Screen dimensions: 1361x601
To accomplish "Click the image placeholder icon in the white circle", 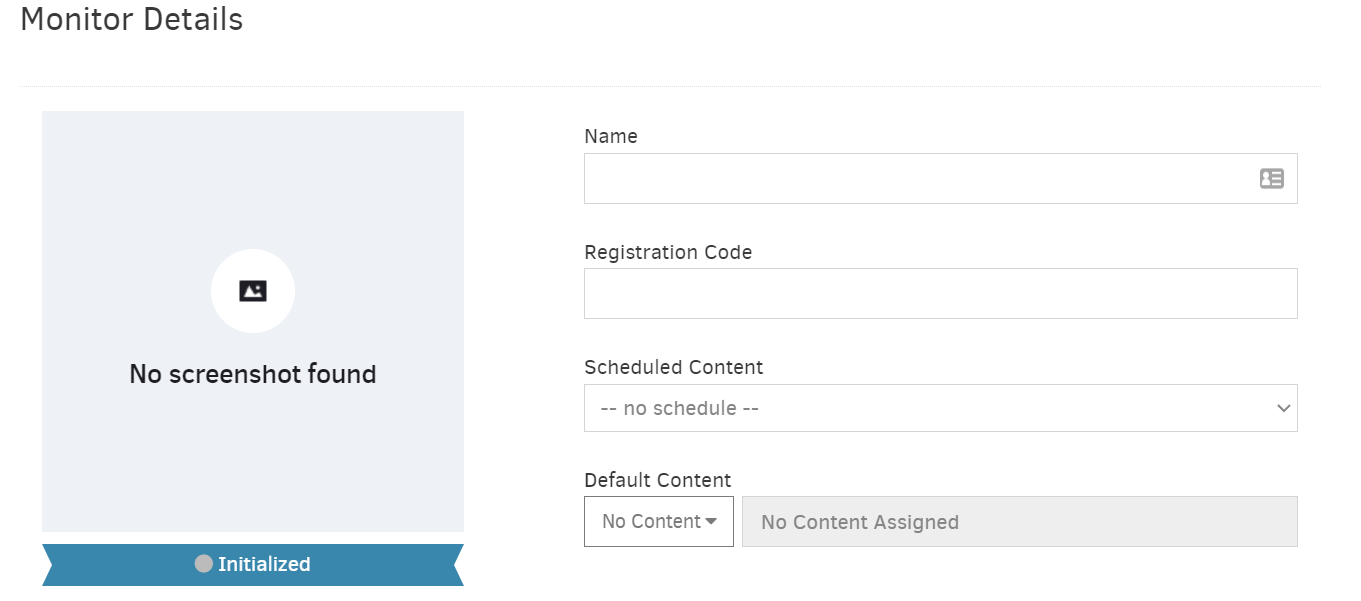I will (253, 291).
